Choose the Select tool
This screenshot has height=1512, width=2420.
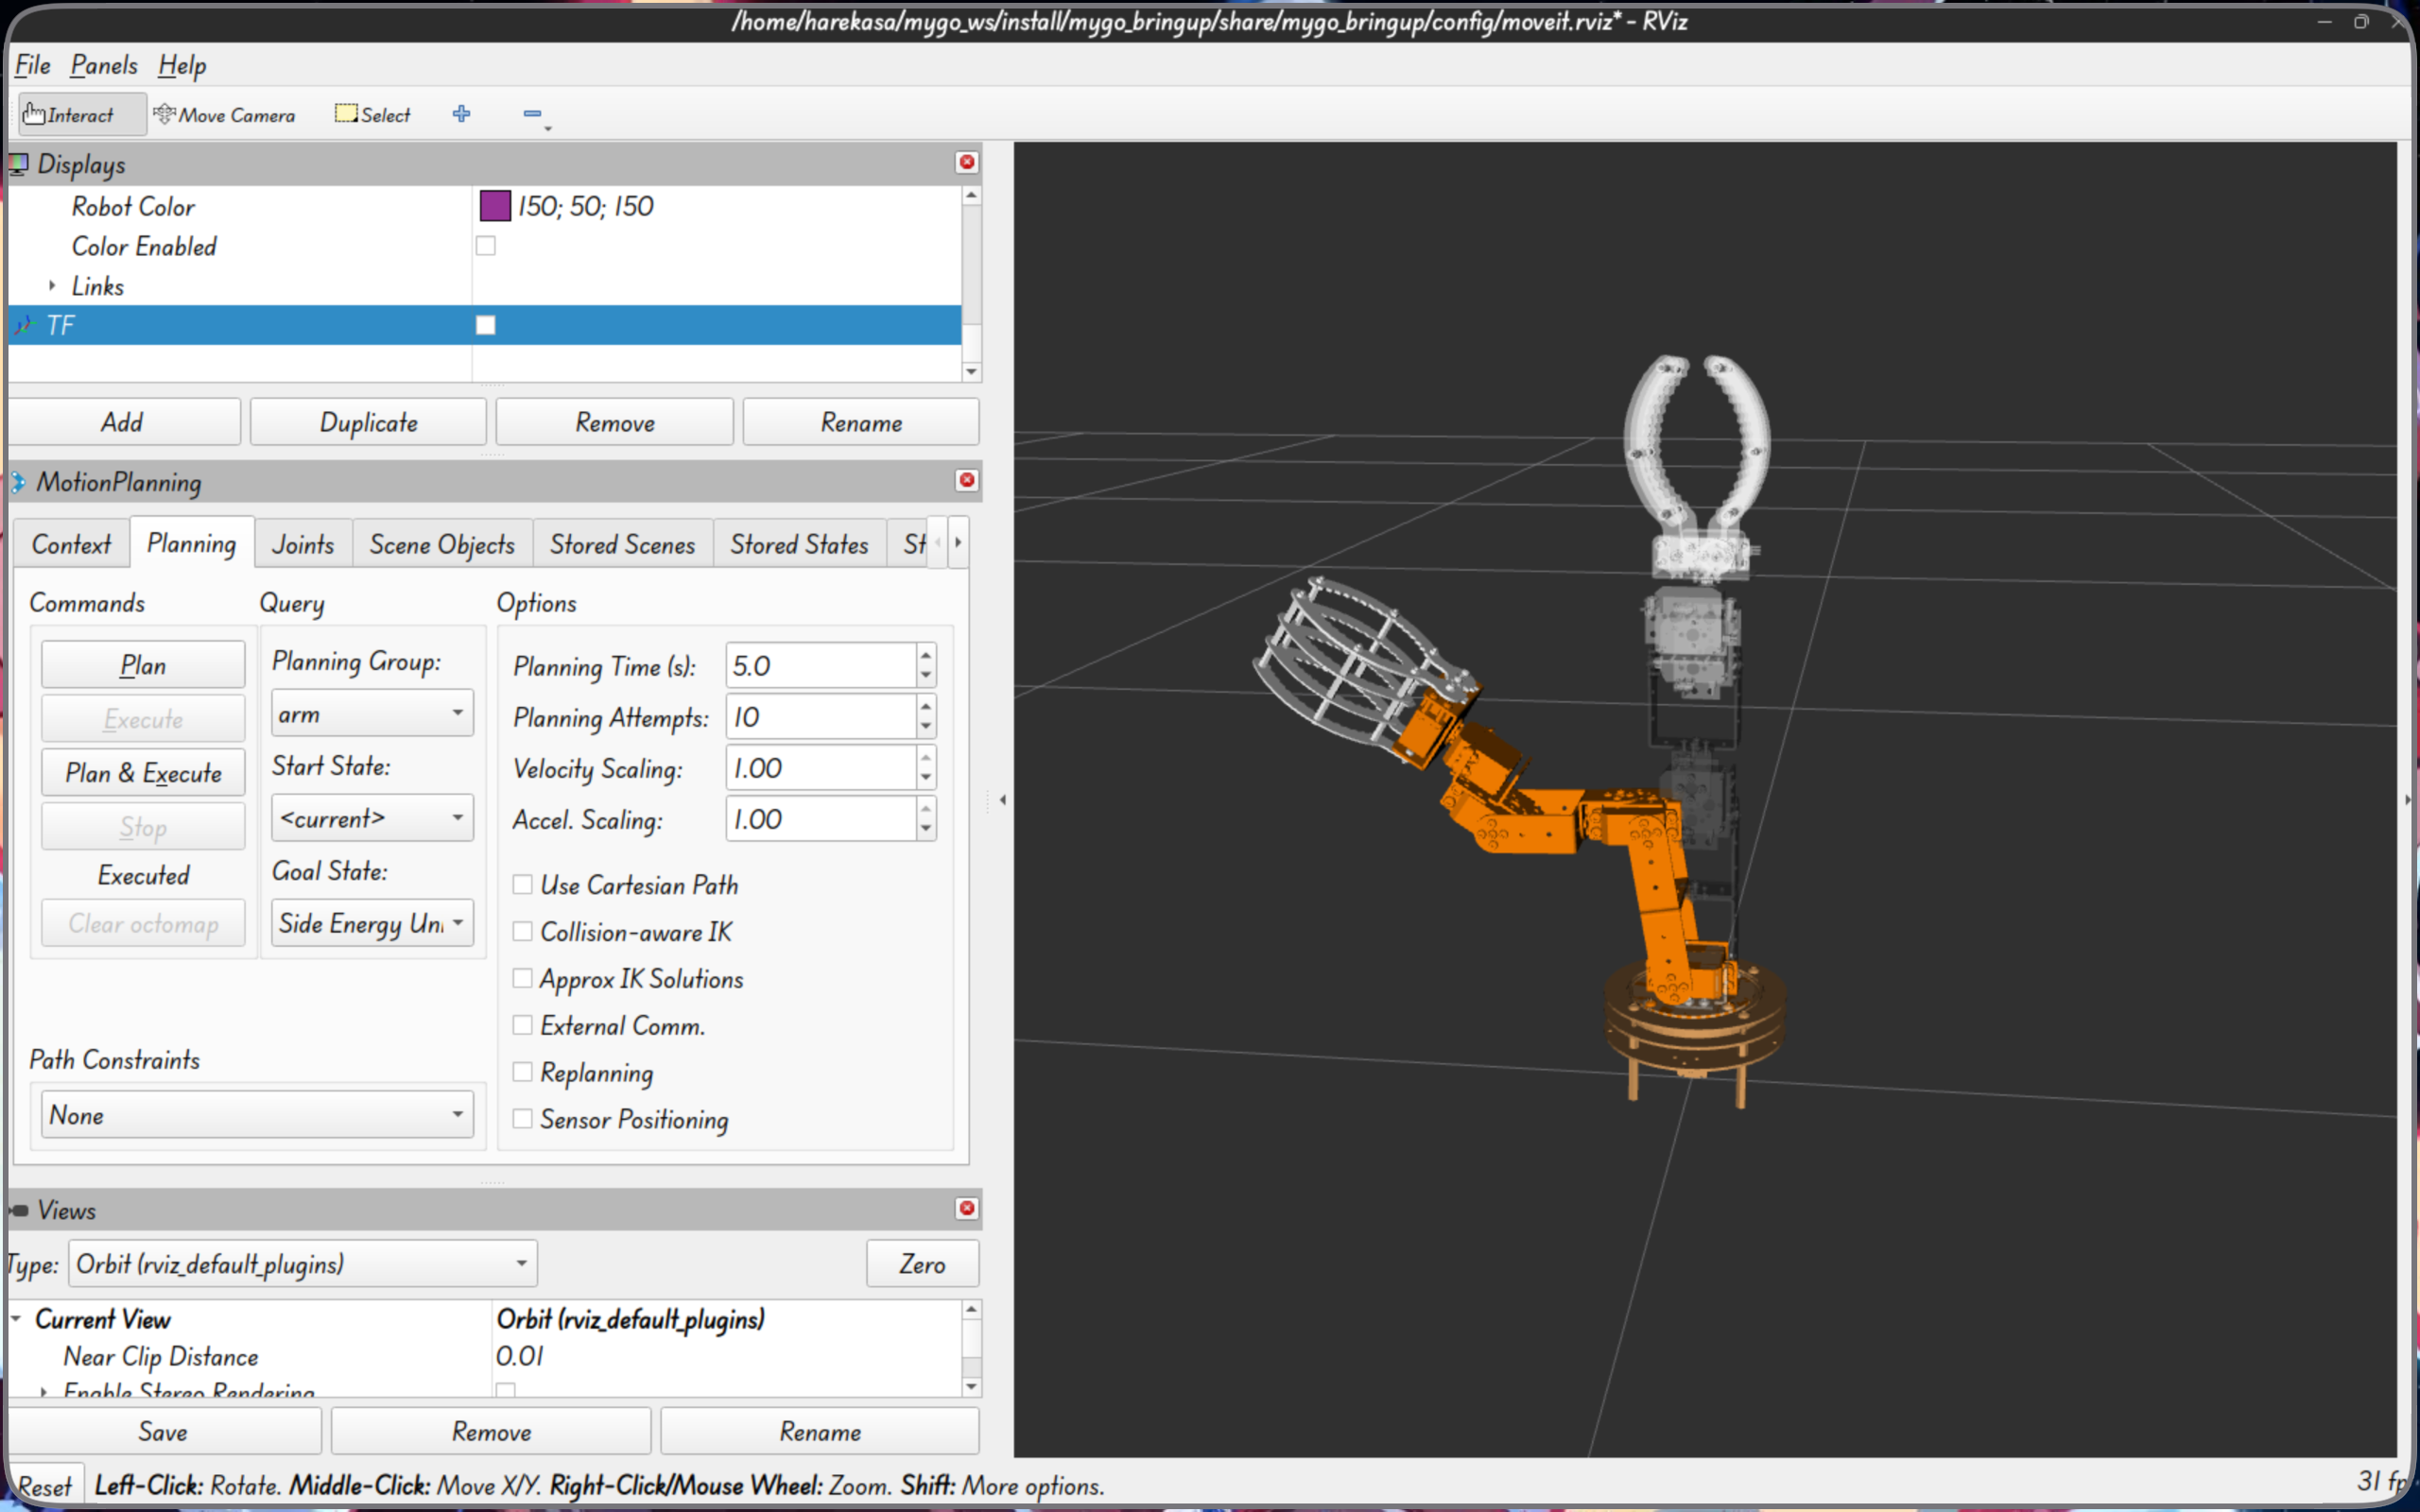tap(373, 115)
